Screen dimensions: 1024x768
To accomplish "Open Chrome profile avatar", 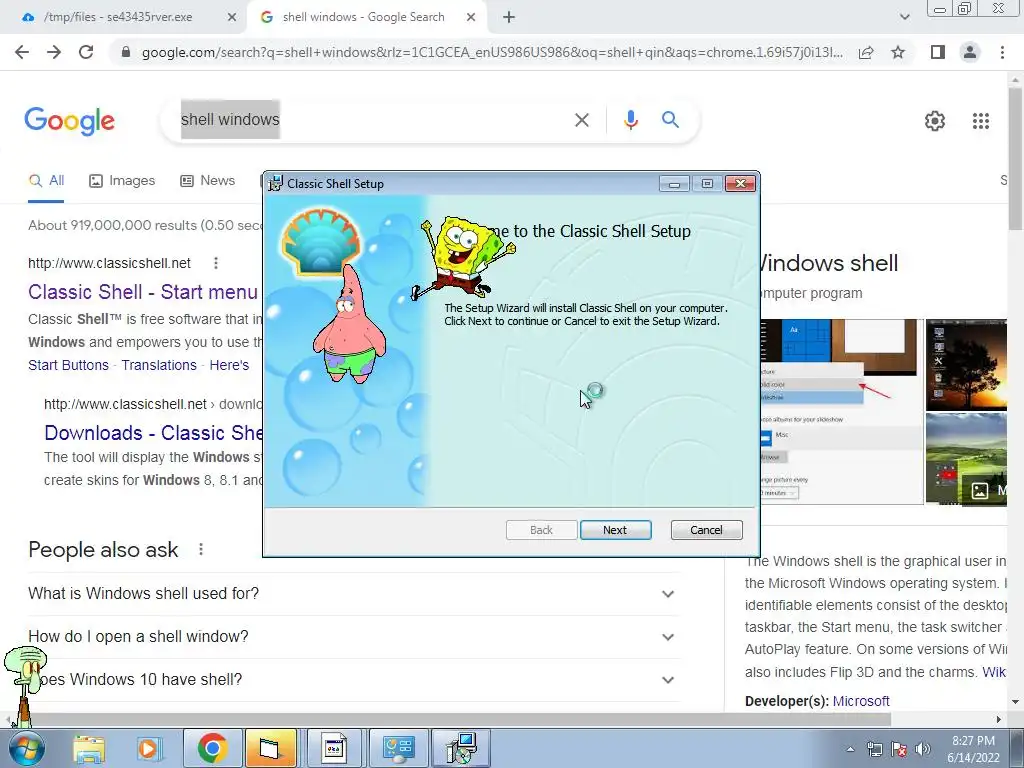I will 970,52.
